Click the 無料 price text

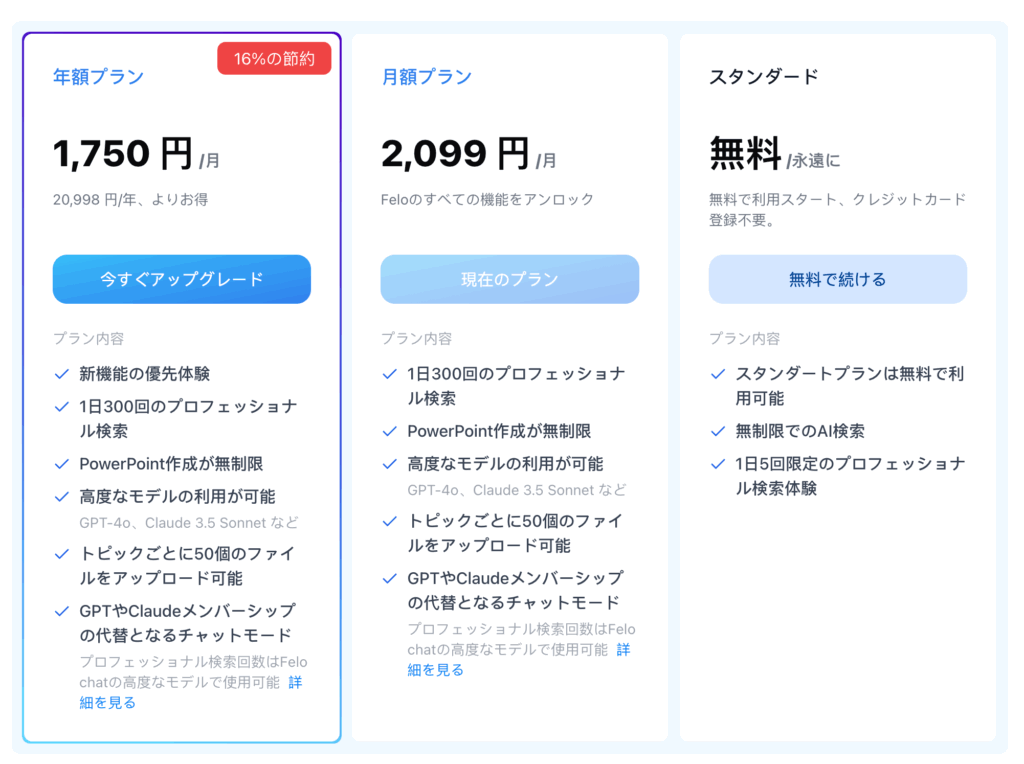pos(745,154)
